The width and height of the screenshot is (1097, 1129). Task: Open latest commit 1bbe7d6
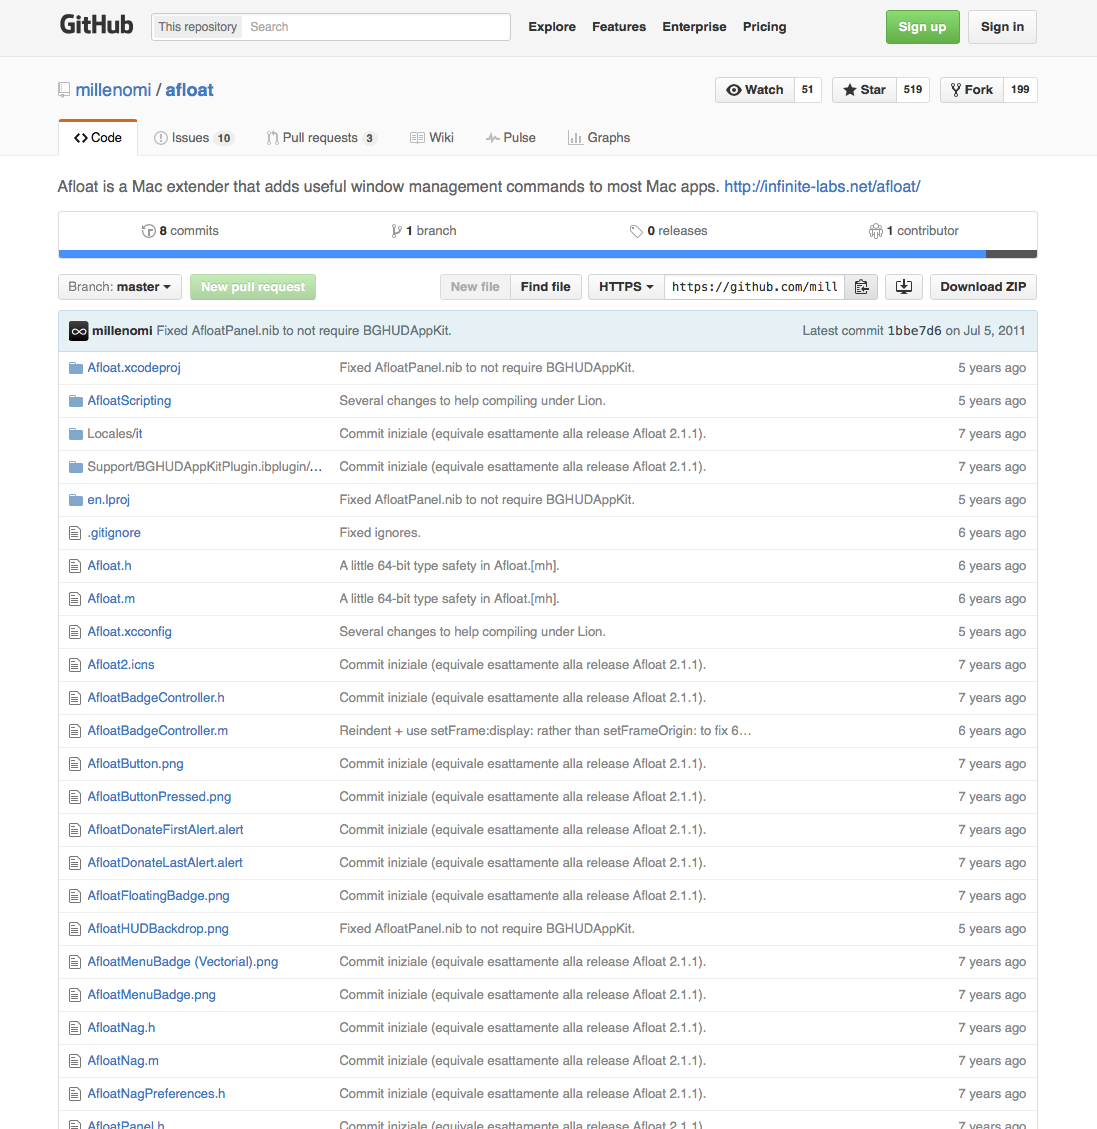914,330
